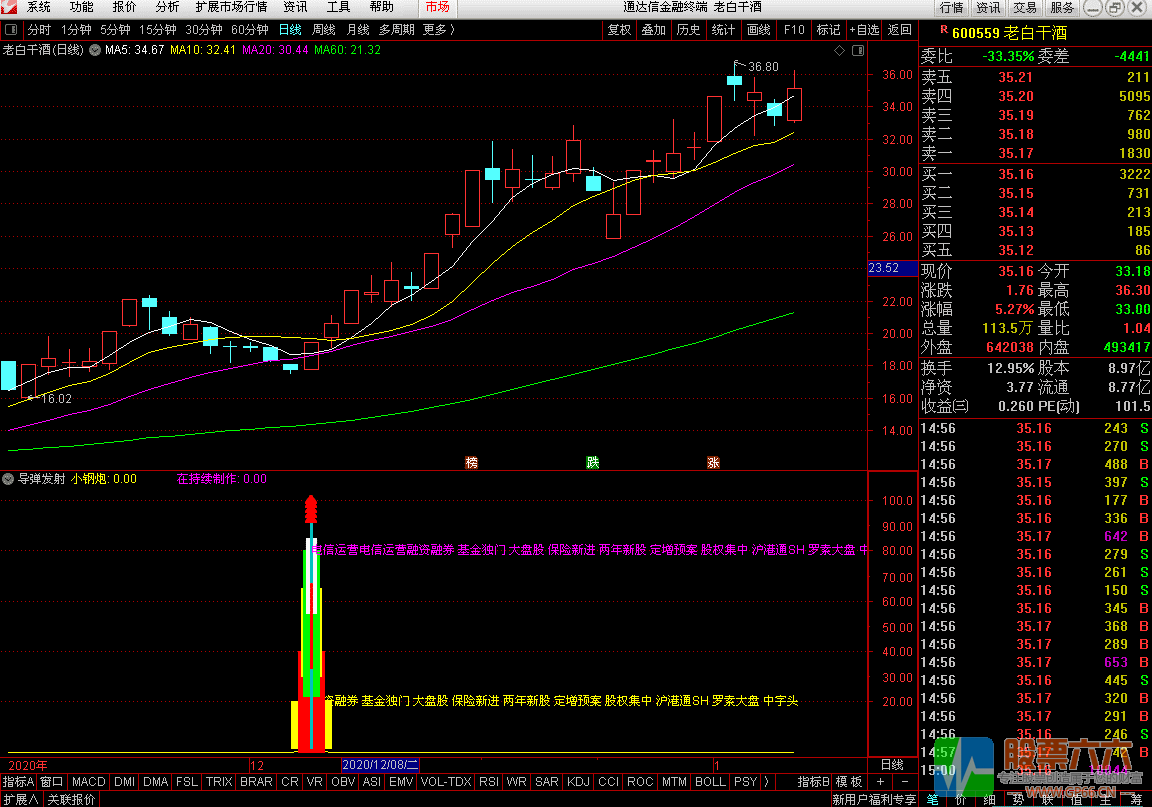Expand the 更多 period options
This screenshot has height=807, width=1152.
tap(437, 30)
